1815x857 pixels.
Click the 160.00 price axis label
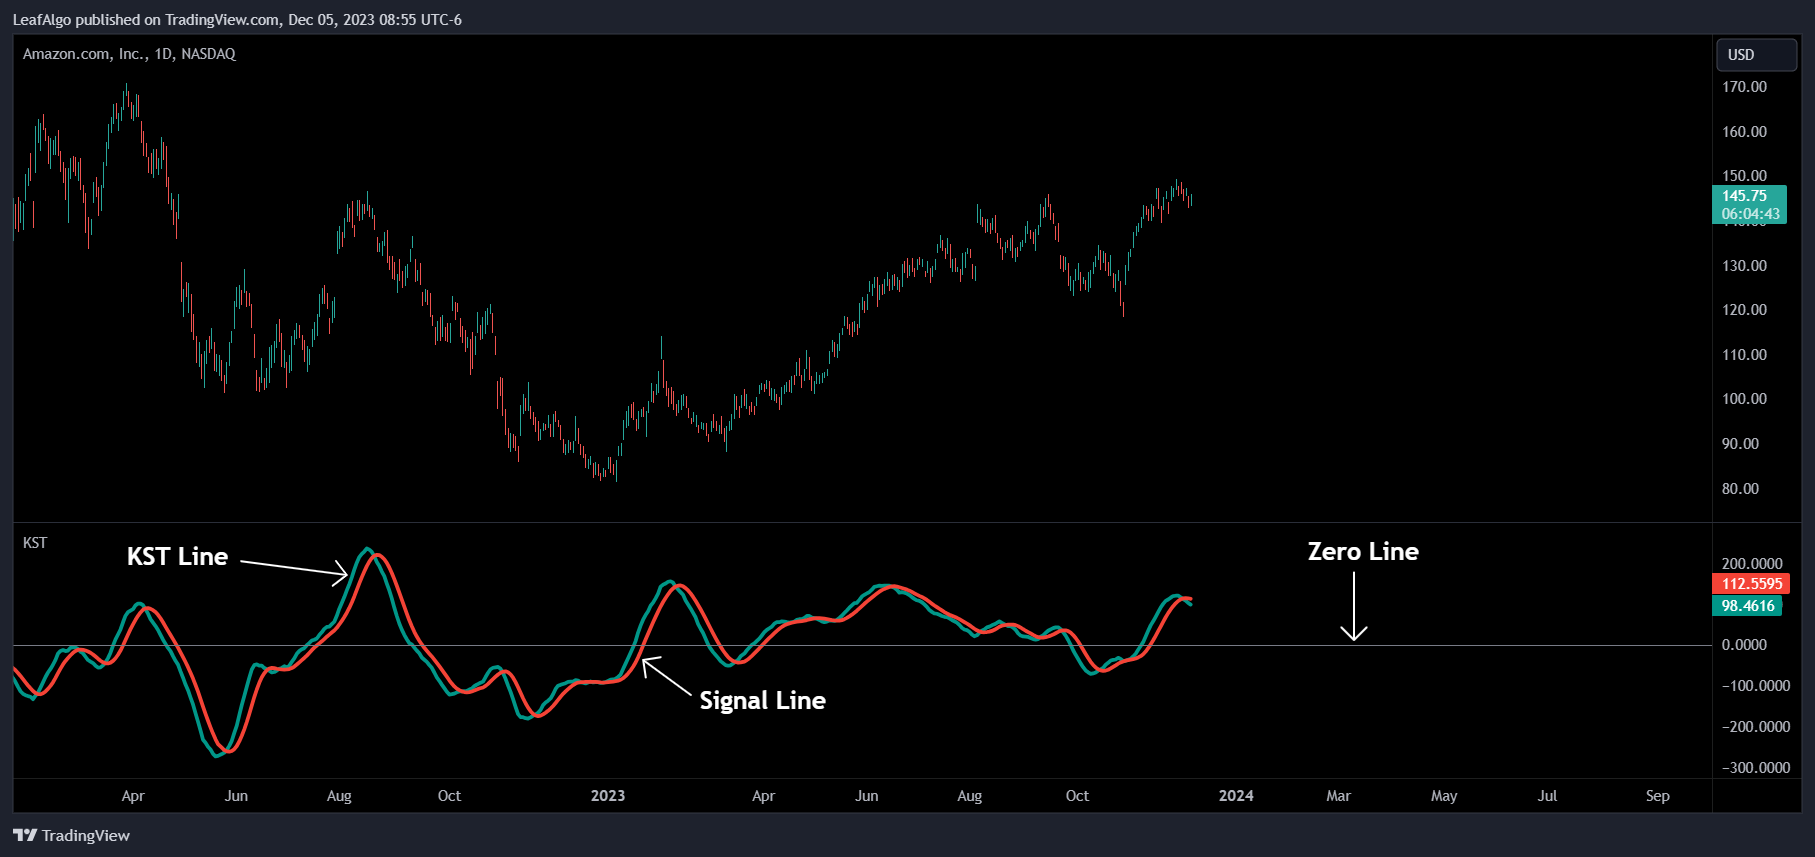tap(1744, 132)
